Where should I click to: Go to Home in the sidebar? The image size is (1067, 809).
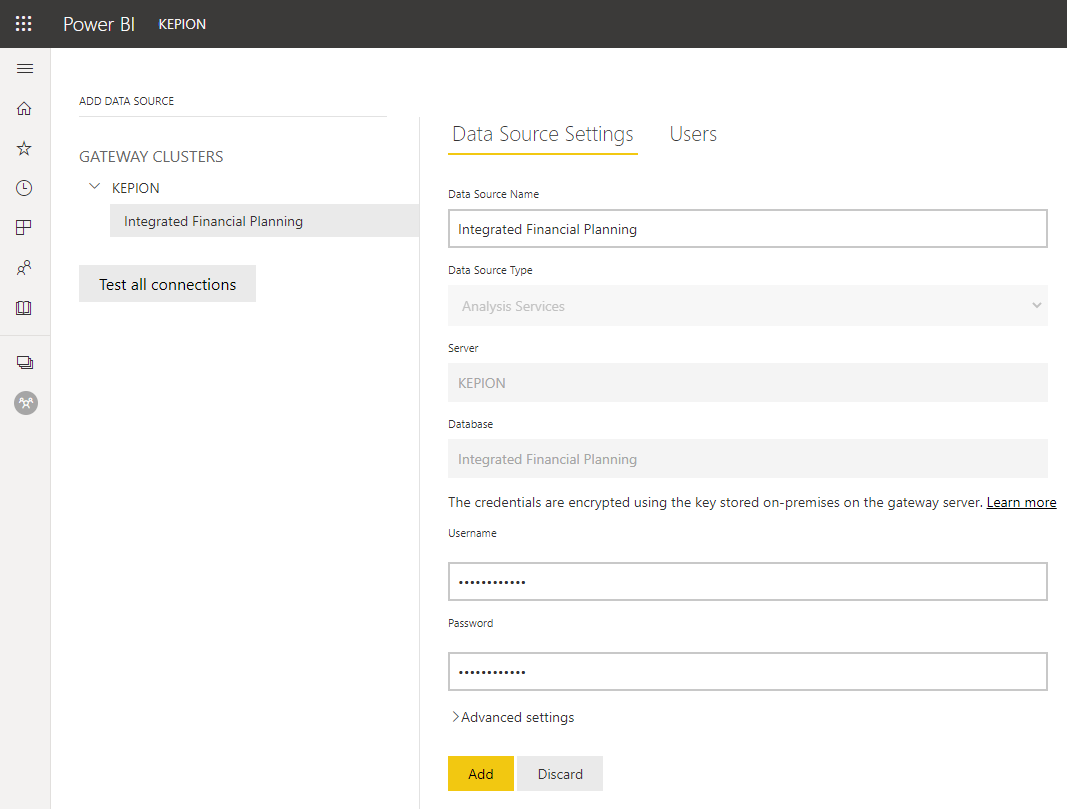(24, 109)
